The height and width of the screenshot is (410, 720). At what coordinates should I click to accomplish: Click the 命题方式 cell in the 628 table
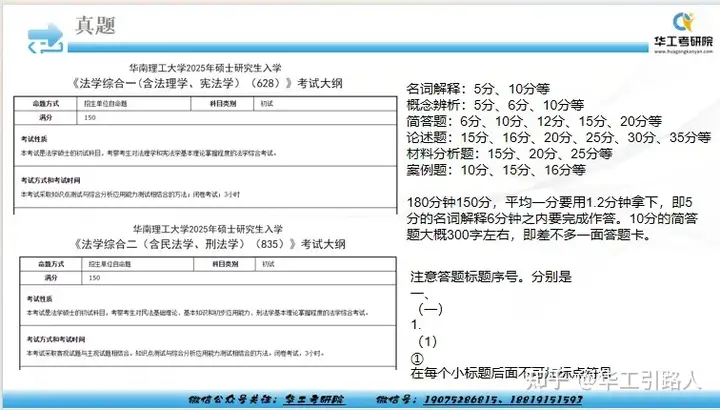click(45, 104)
